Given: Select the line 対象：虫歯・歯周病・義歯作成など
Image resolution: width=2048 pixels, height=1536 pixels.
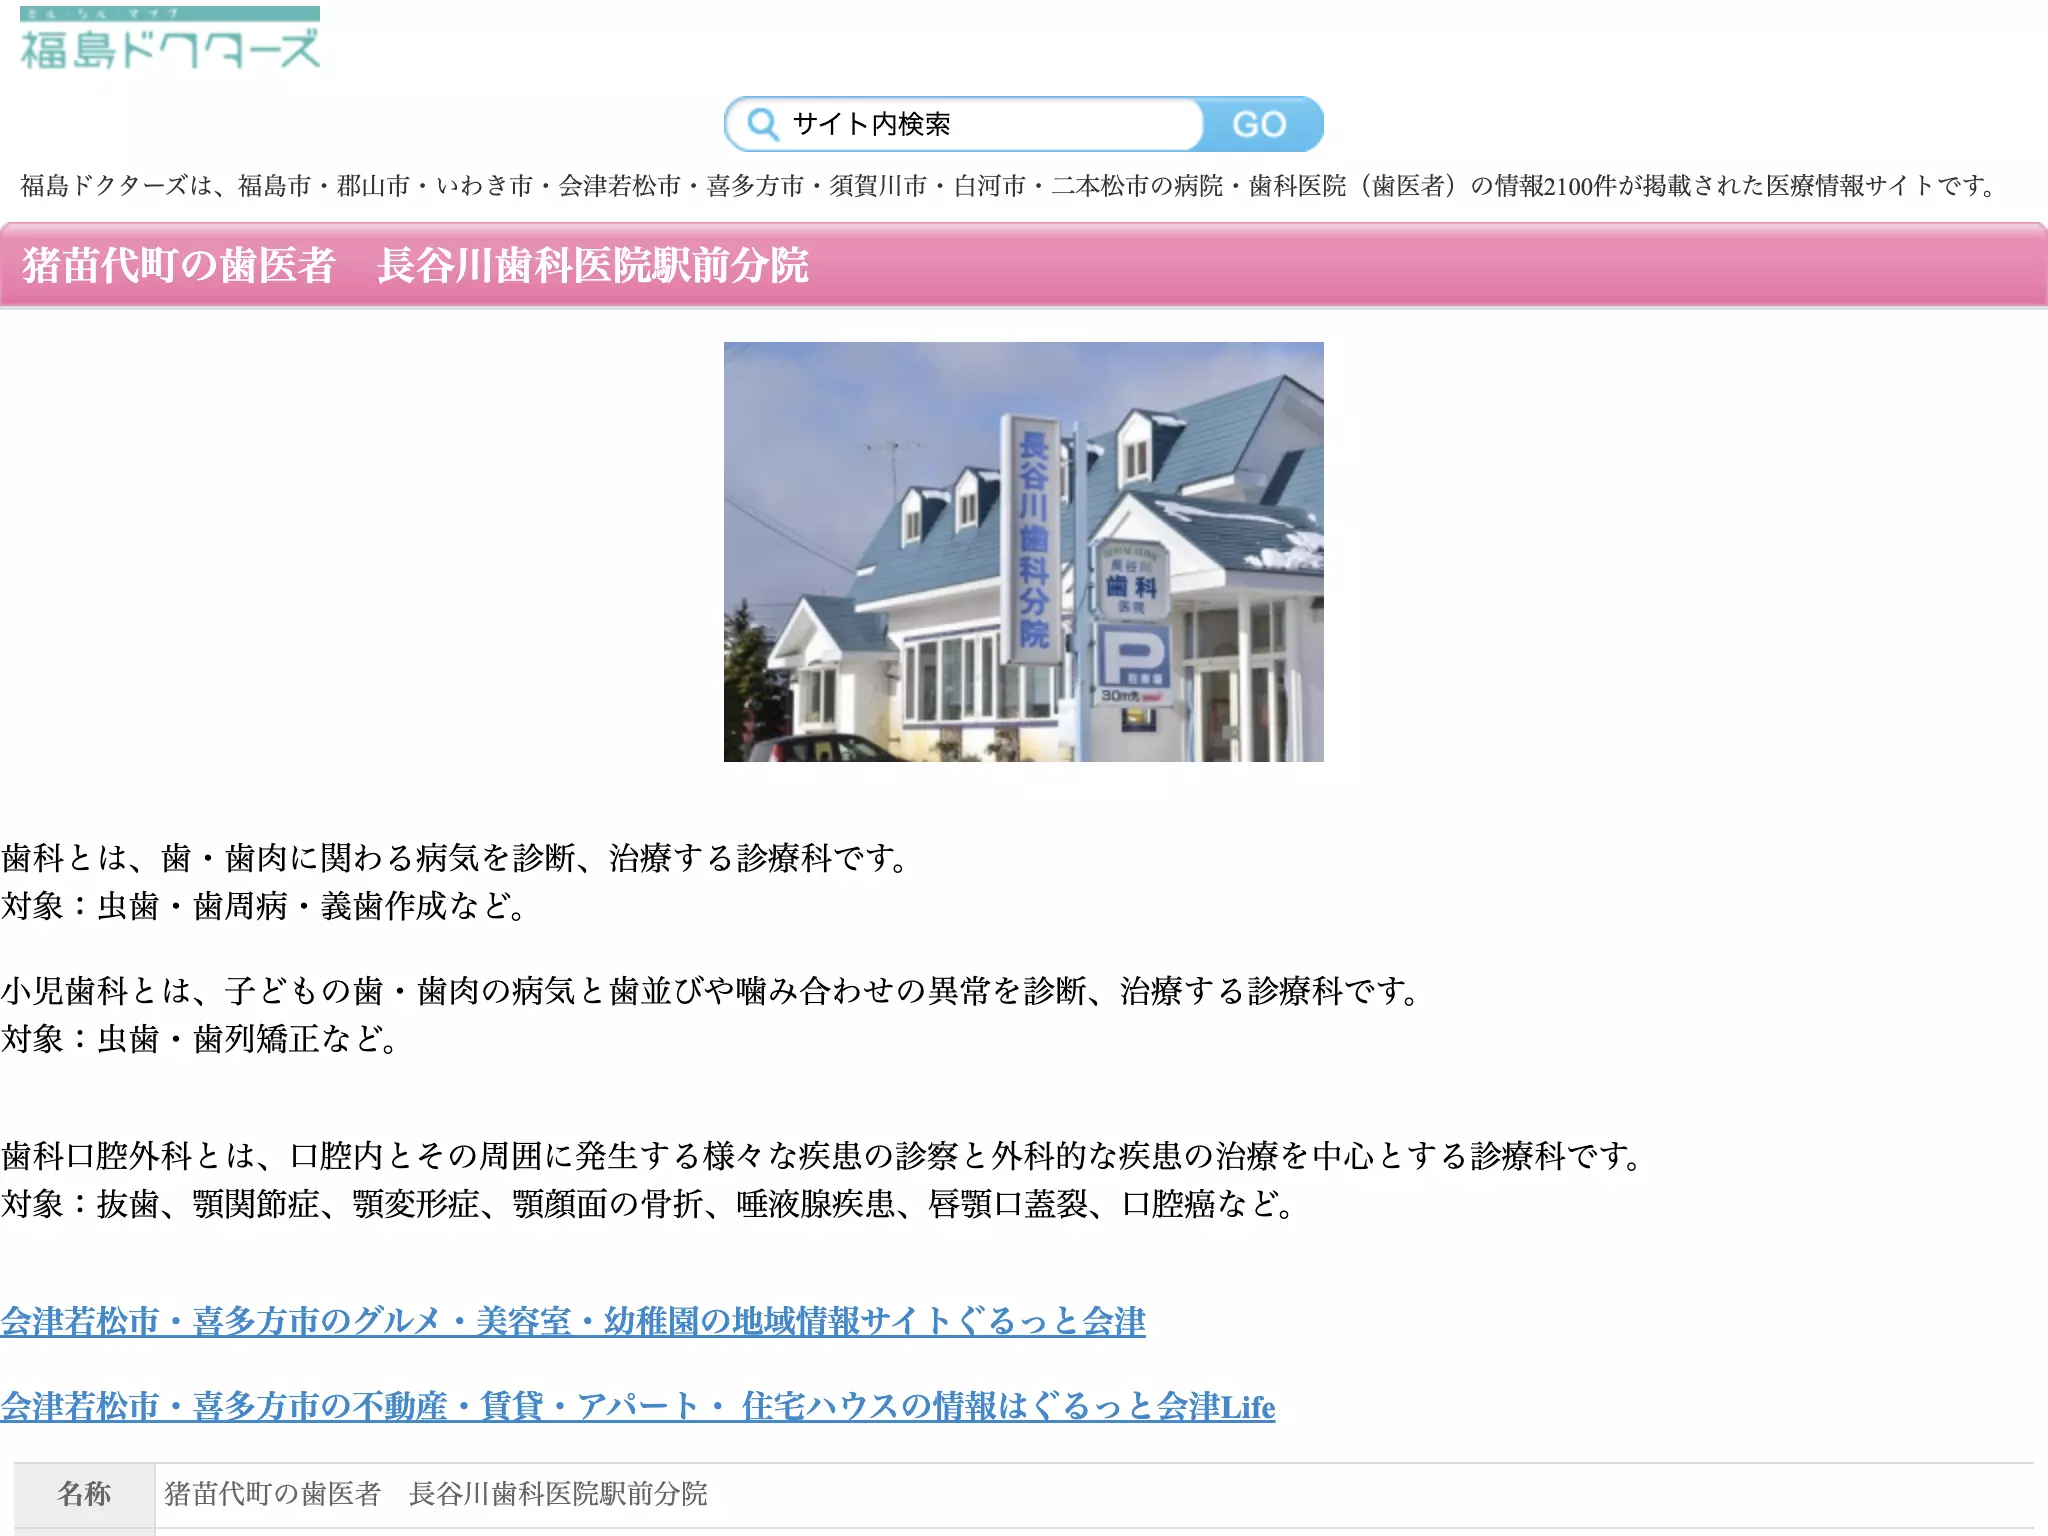Looking at the screenshot, I should coord(265,906).
